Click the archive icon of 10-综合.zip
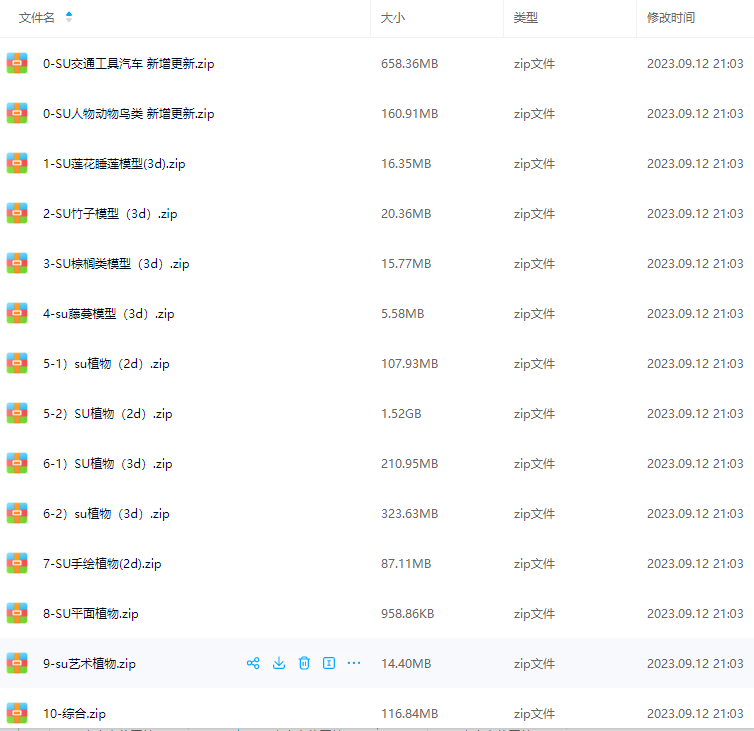The width and height of the screenshot is (754, 731). 17,713
